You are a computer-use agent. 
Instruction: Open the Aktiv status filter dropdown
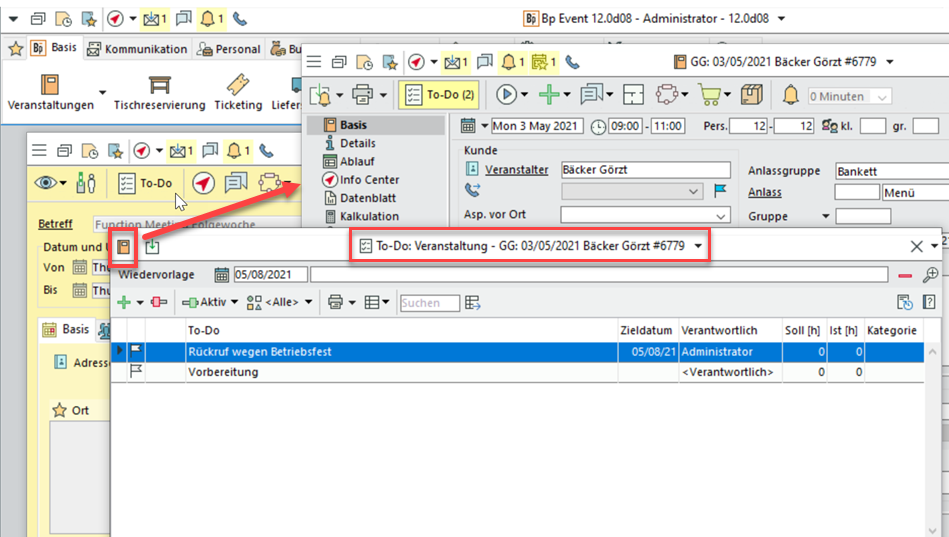[210, 303]
